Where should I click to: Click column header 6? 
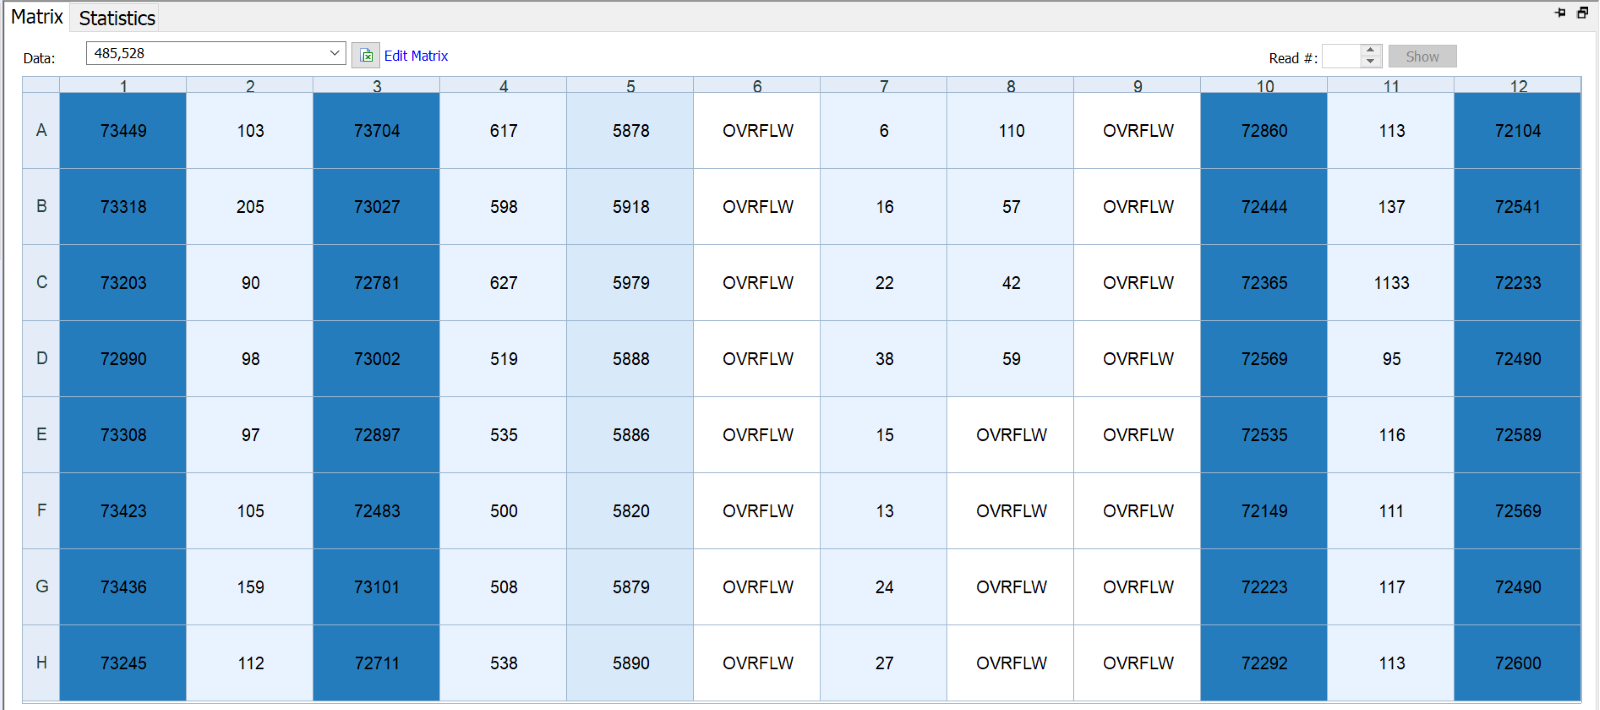(757, 86)
